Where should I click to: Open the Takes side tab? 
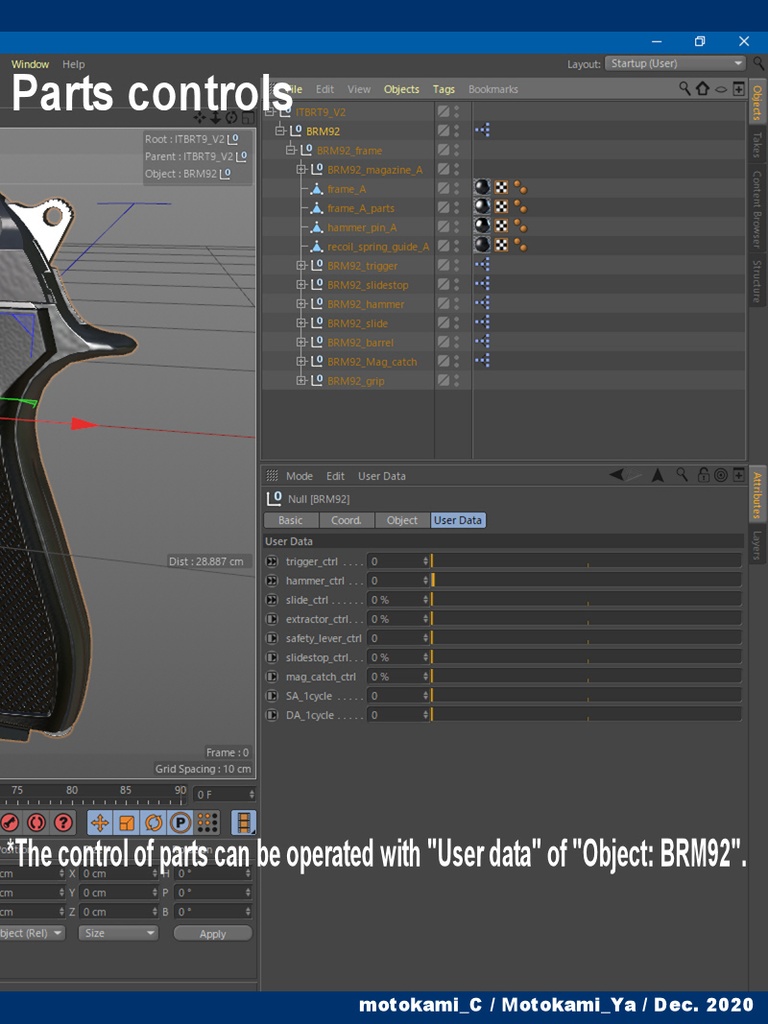756,144
